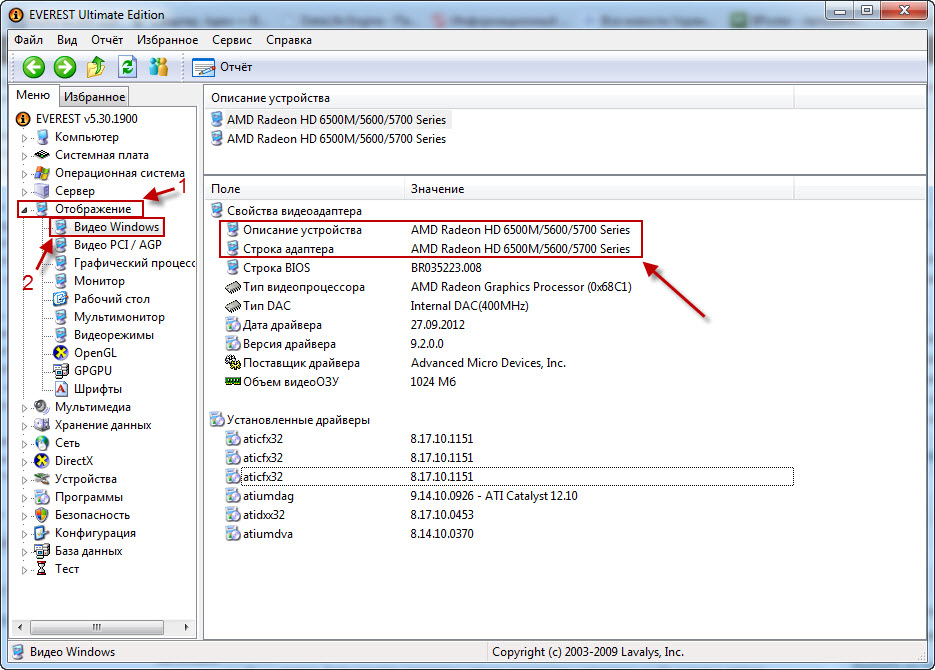
Task: Click the folder-up level toolbar icon
Action: pos(95,67)
